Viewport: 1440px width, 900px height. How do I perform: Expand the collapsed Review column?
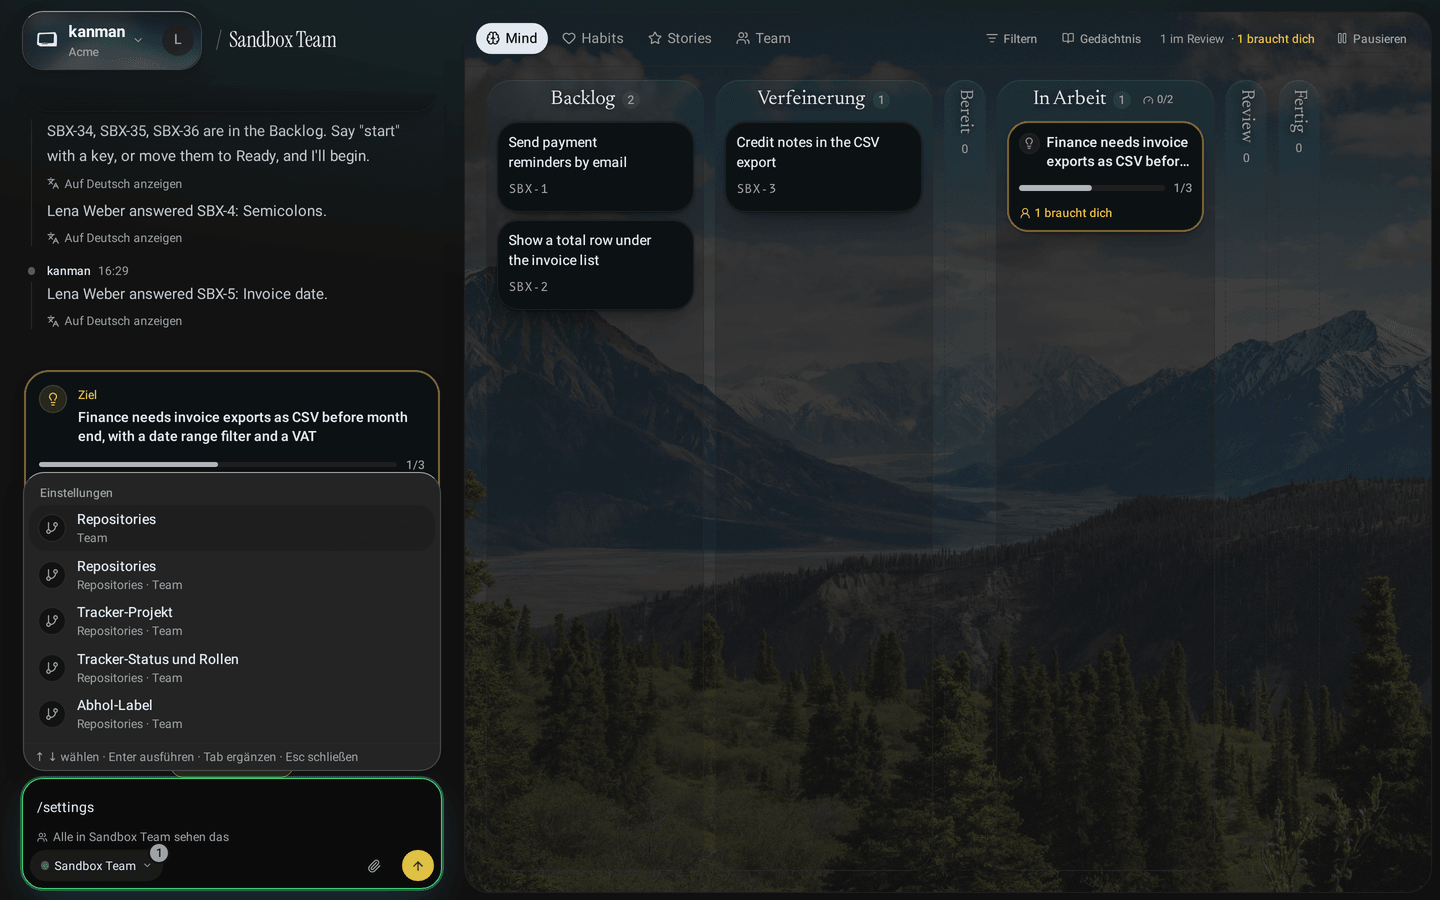click(x=1246, y=123)
